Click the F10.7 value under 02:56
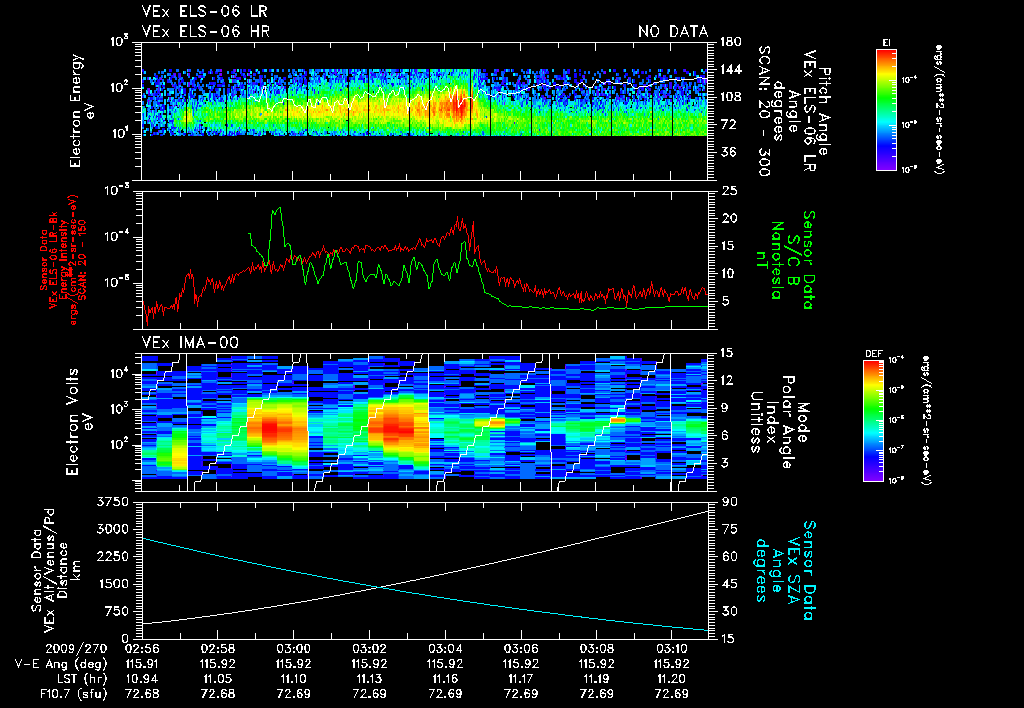1024x708 pixels. point(142,694)
